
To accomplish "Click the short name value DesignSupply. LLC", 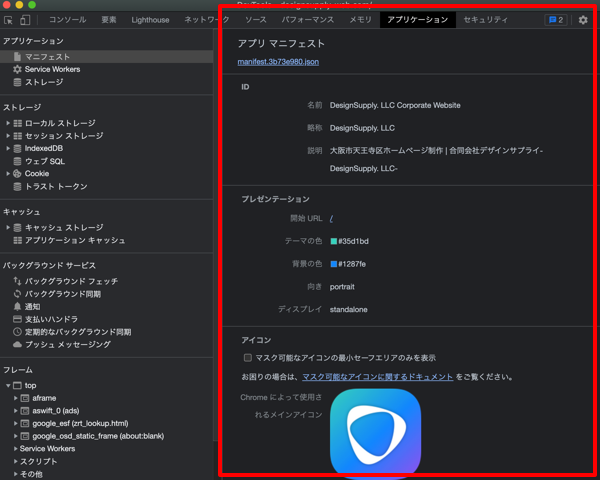I will click(x=362, y=128).
